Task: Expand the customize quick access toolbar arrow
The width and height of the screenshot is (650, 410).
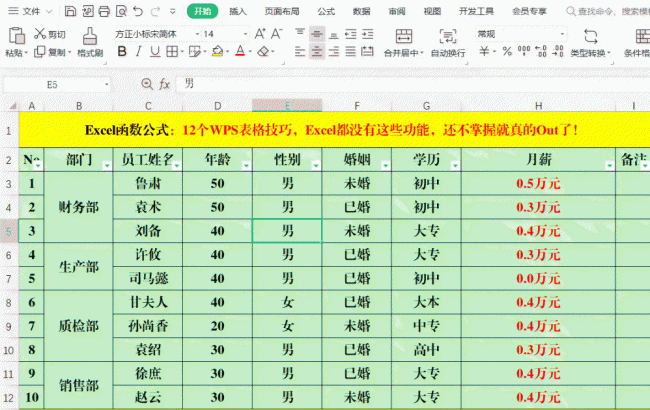Action: [x=172, y=12]
